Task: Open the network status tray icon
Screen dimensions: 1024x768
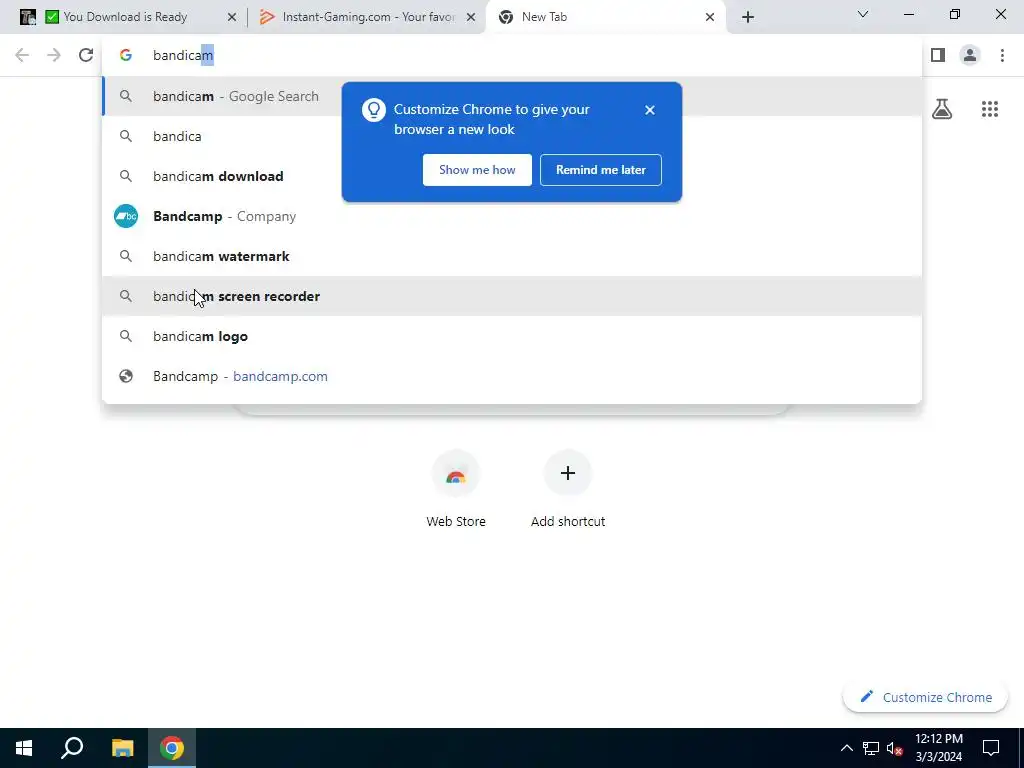Action: (871, 748)
